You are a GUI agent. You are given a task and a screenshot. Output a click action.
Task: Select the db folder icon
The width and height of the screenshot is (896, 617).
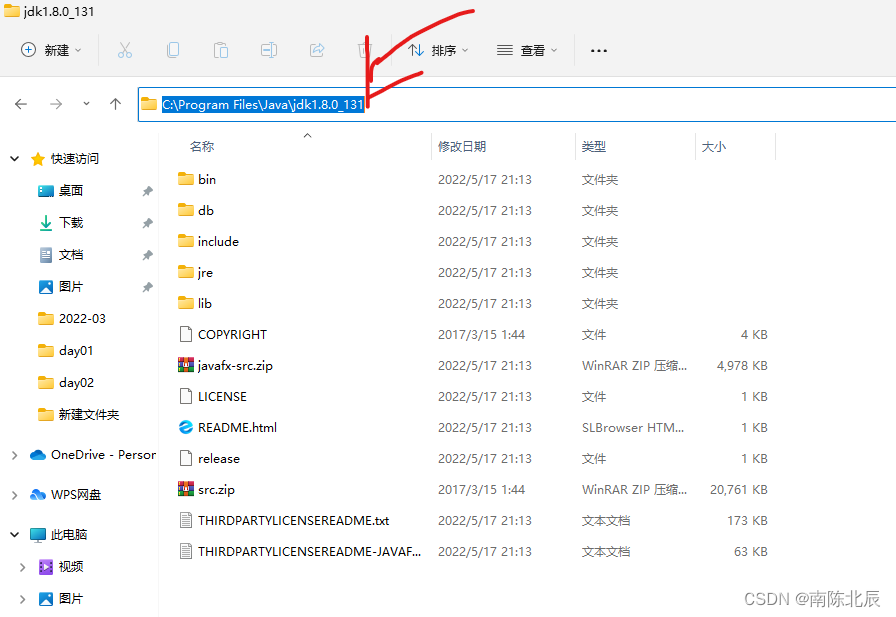(x=186, y=210)
